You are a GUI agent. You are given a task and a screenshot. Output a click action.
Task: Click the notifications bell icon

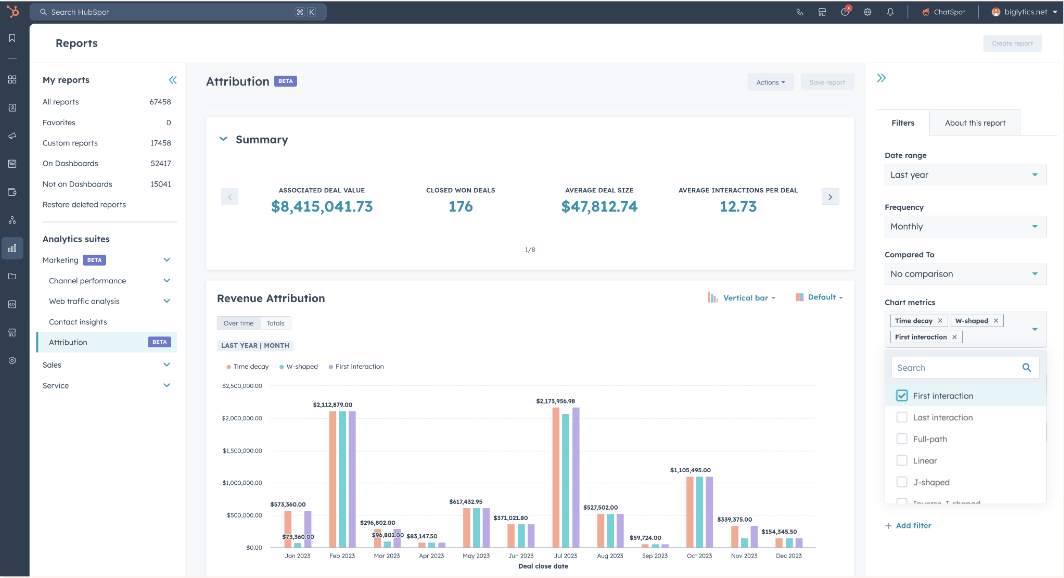pyautogui.click(x=889, y=12)
